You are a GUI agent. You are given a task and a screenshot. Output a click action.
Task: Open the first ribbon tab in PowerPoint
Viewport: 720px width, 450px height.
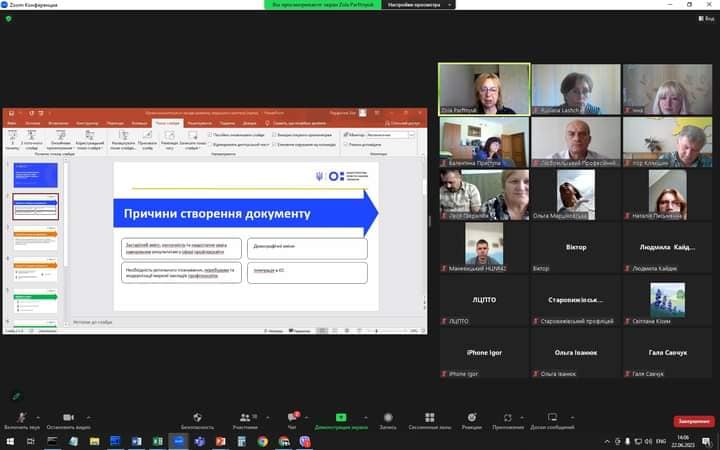pyautogui.click(x=14, y=123)
